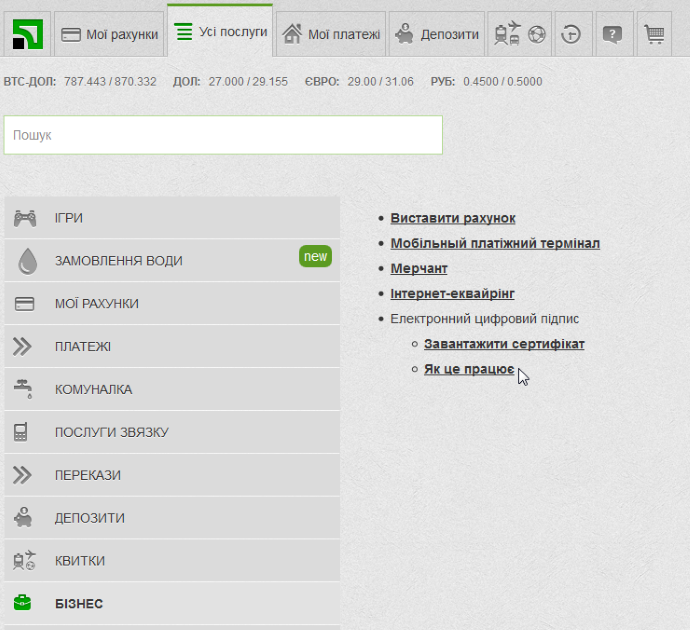This screenshot has height=630, width=690.
Task: Go to the Депозити tab
Action: point(437,35)
